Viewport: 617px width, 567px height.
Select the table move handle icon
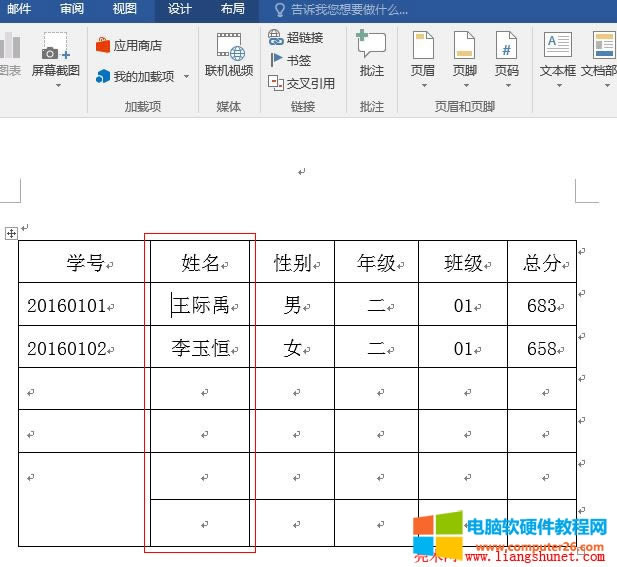(x=11, y=233)
